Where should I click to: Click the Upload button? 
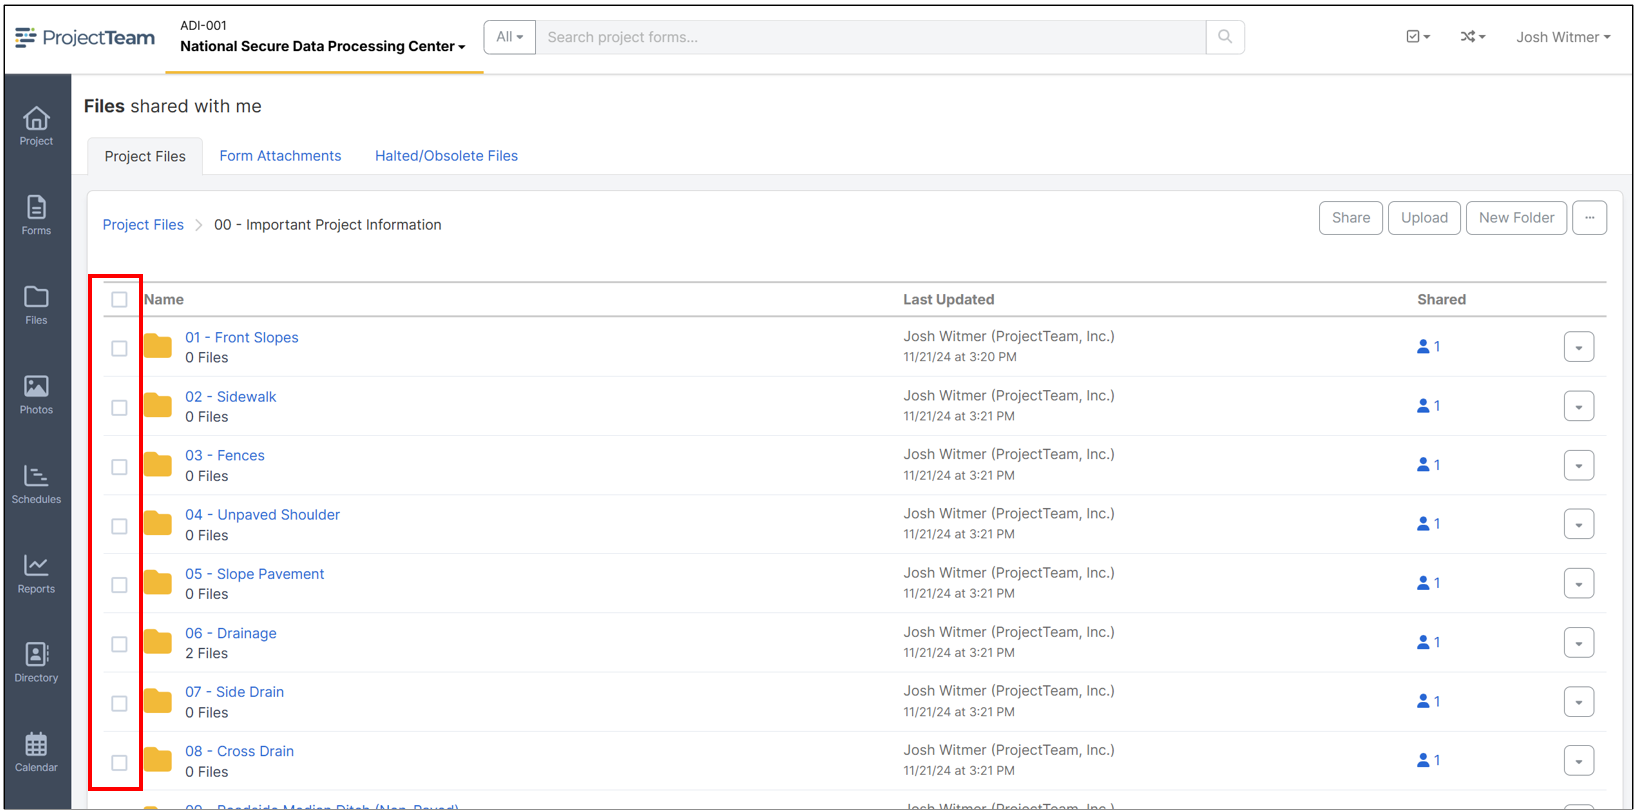coord(1424,218)
